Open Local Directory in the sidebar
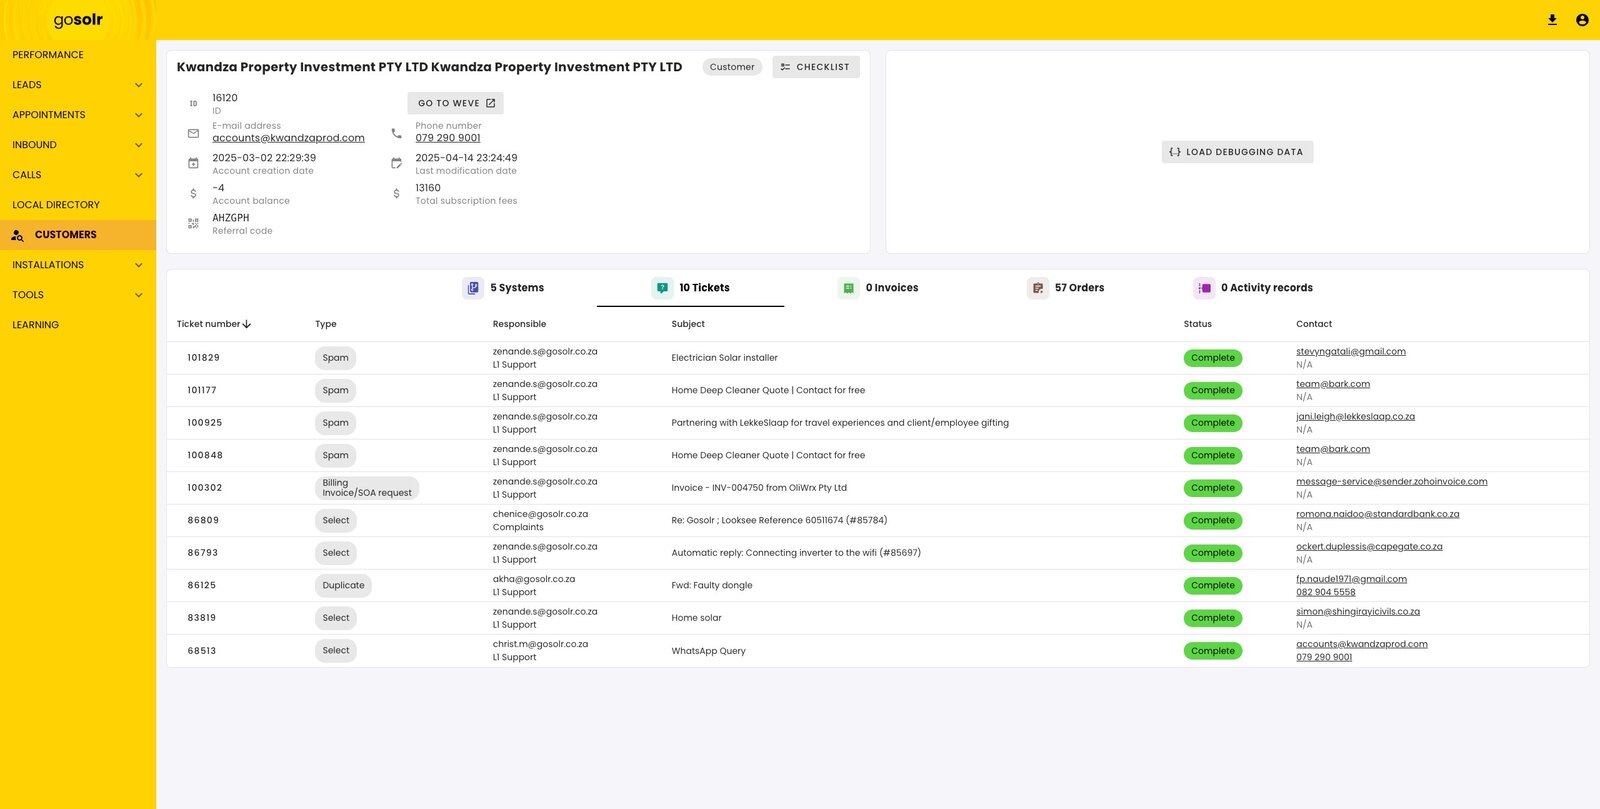Viewport: 1600px width, 809px height. 78,205
